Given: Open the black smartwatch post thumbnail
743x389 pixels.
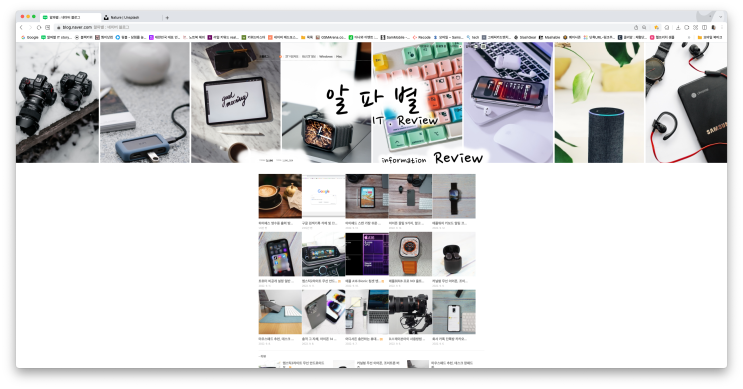Looking at the screenshot, I should pos(454,196).
